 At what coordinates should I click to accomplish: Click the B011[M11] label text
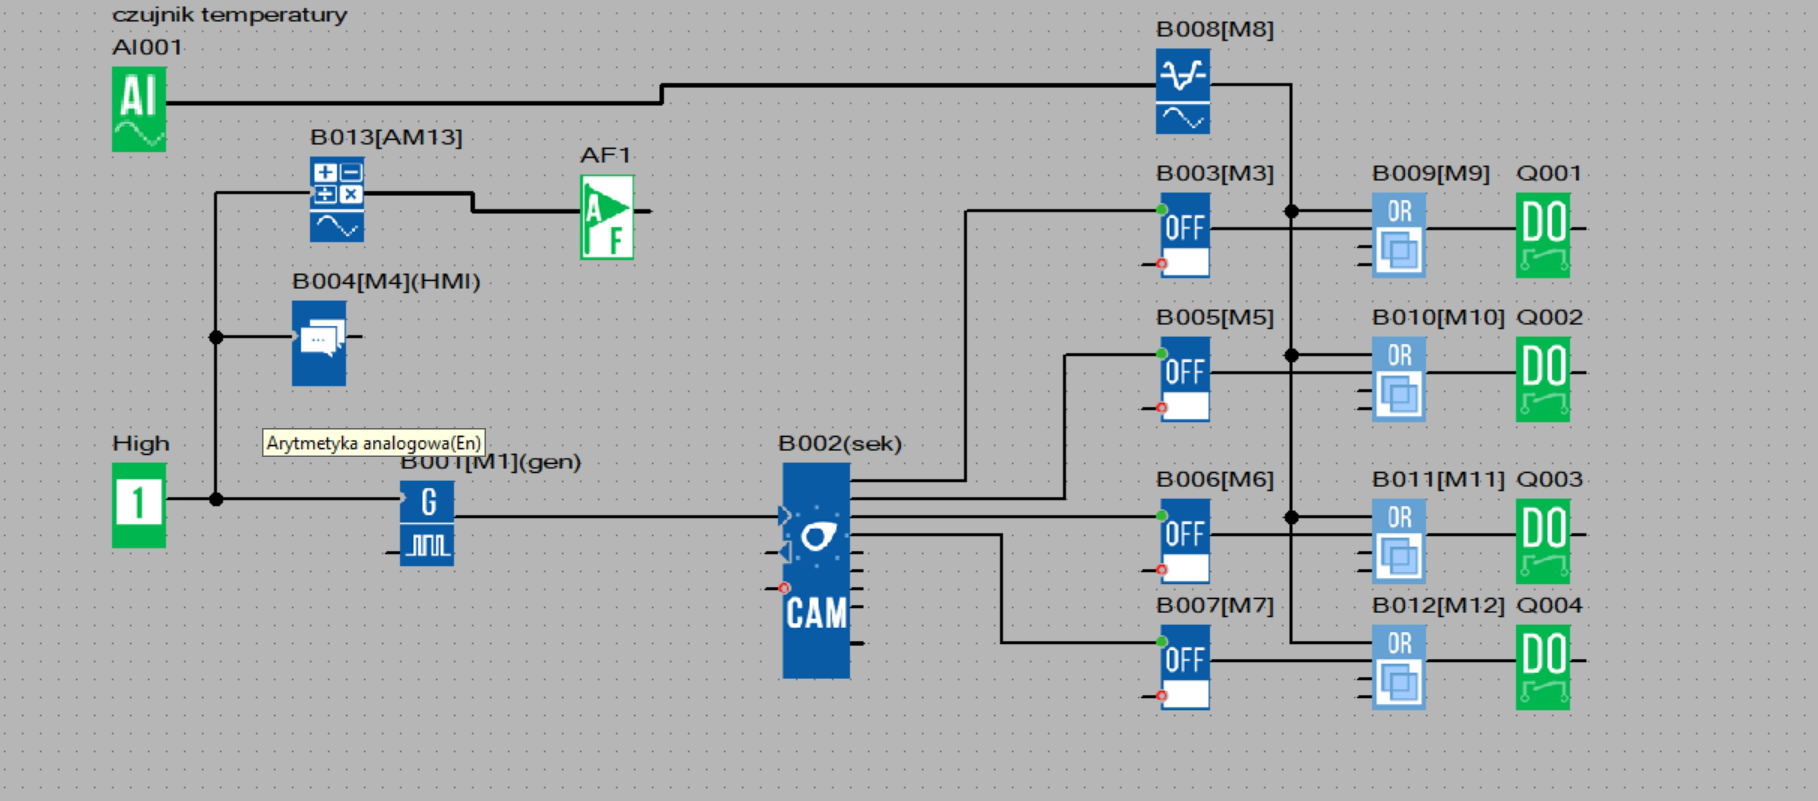tap(1438, 479)
